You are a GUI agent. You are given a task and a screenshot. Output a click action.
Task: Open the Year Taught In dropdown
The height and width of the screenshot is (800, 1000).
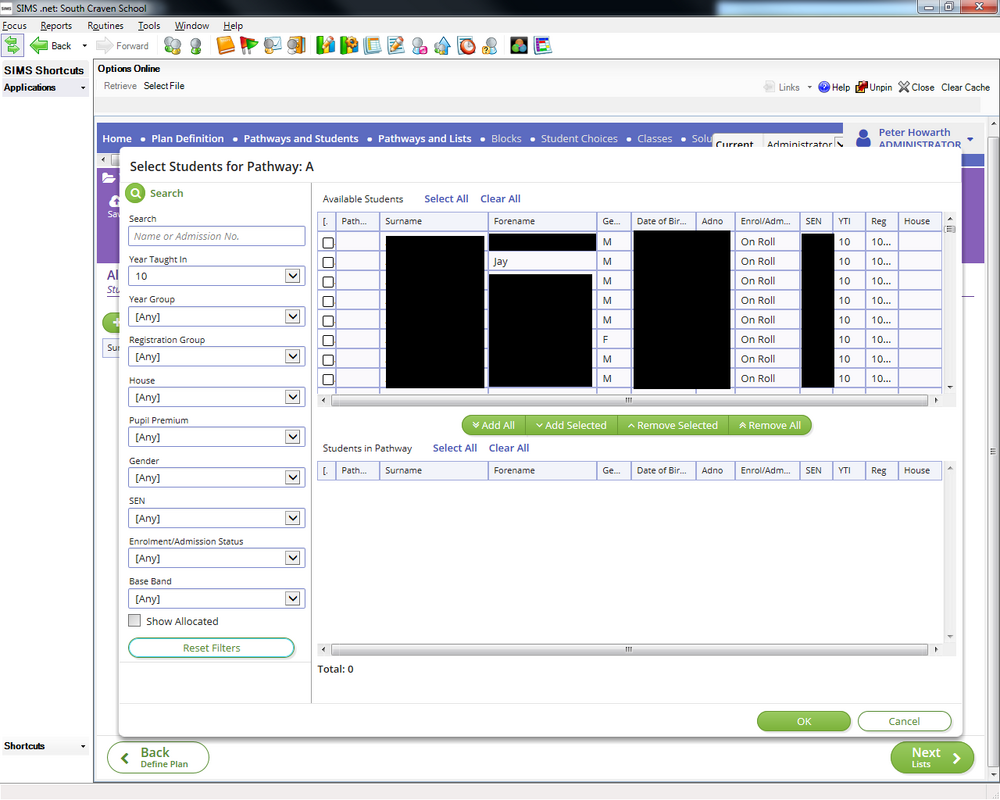(293, 276)
